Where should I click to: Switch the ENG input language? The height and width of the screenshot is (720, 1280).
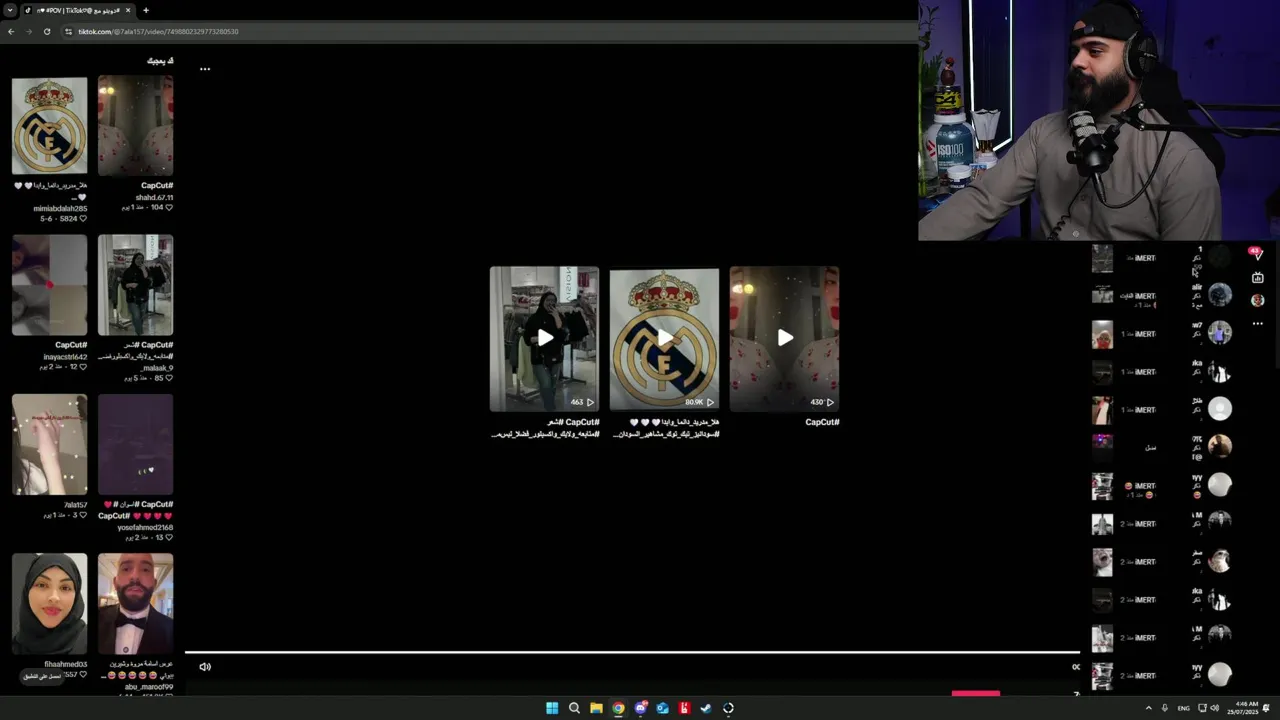1184,708
